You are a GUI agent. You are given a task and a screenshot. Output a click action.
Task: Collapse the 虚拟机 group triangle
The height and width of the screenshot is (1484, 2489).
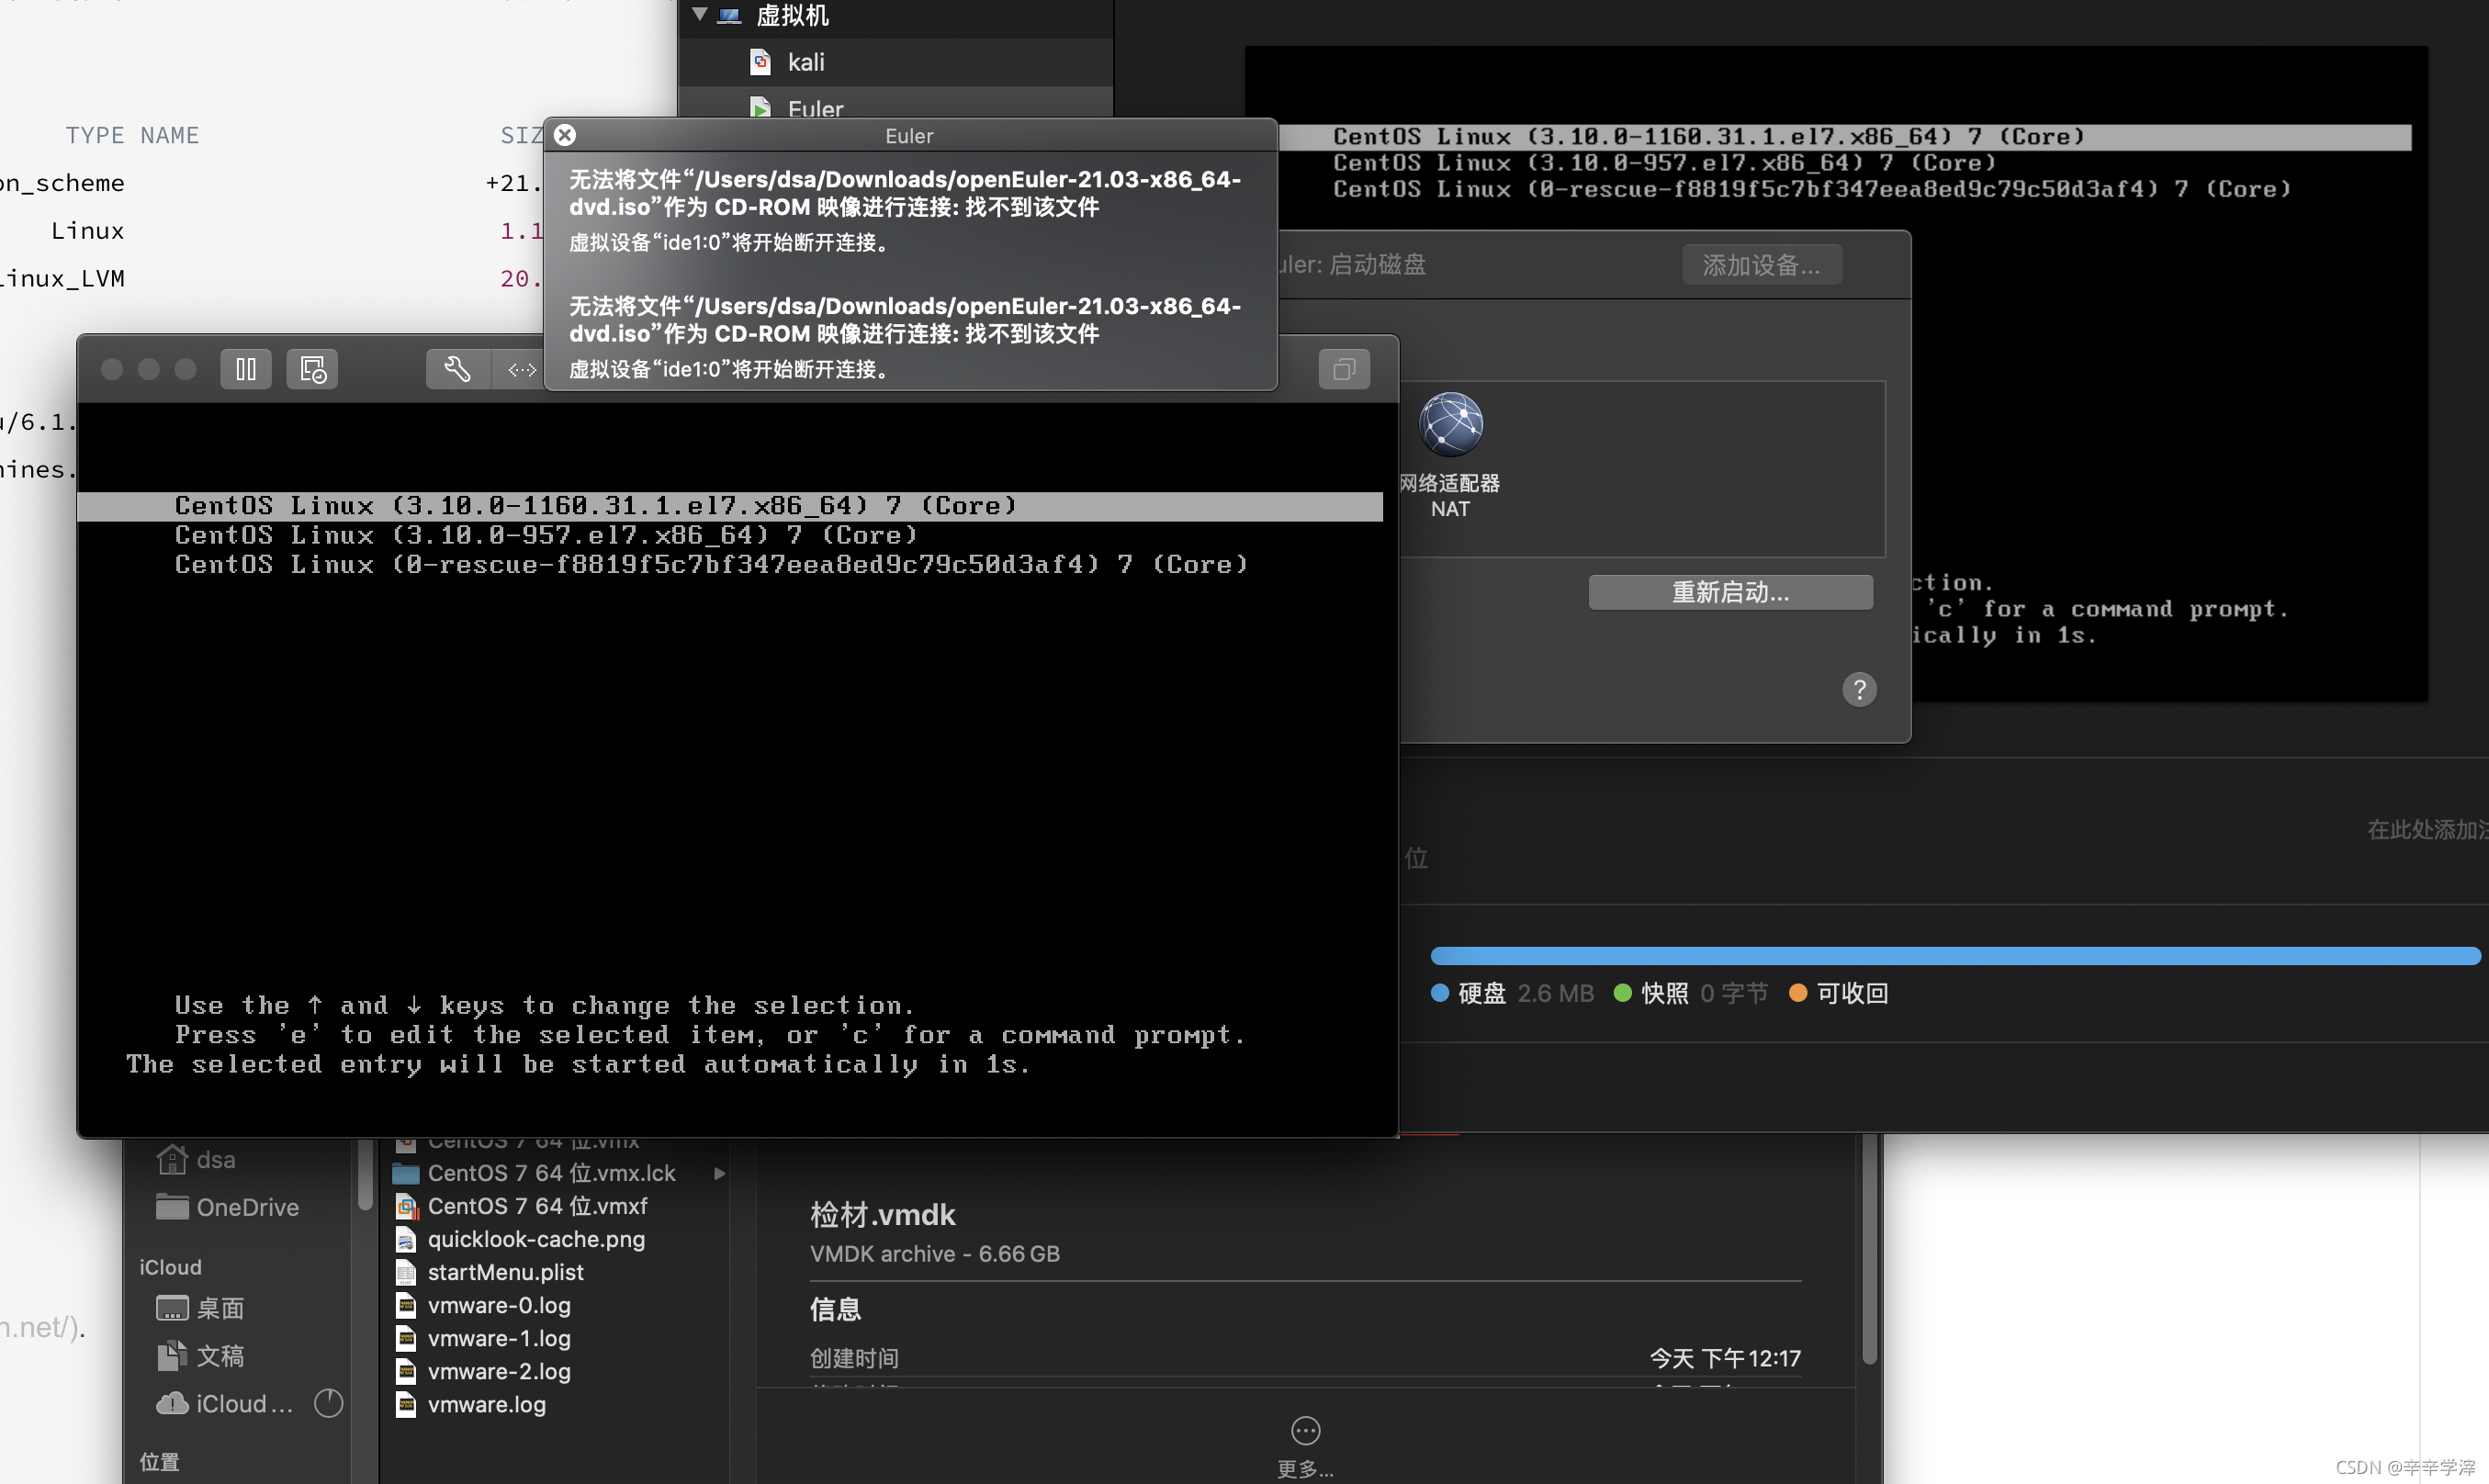[700, 14]
